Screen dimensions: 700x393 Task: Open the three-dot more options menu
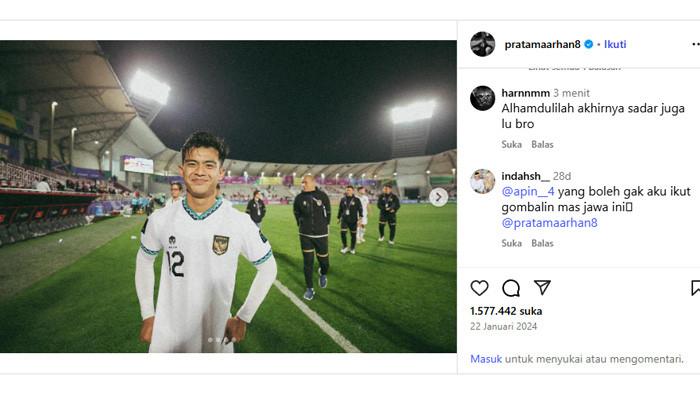(x=696, y=44)
